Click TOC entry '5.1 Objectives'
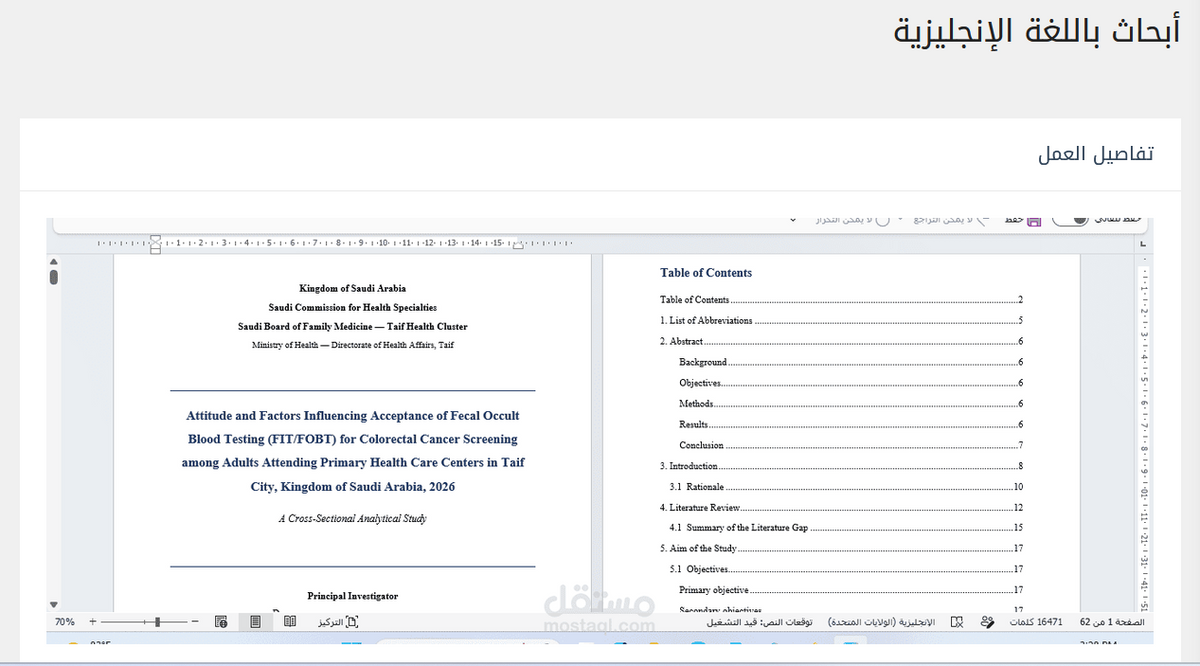The height and width of the screenshot is (666, 1200). point(699,569)
